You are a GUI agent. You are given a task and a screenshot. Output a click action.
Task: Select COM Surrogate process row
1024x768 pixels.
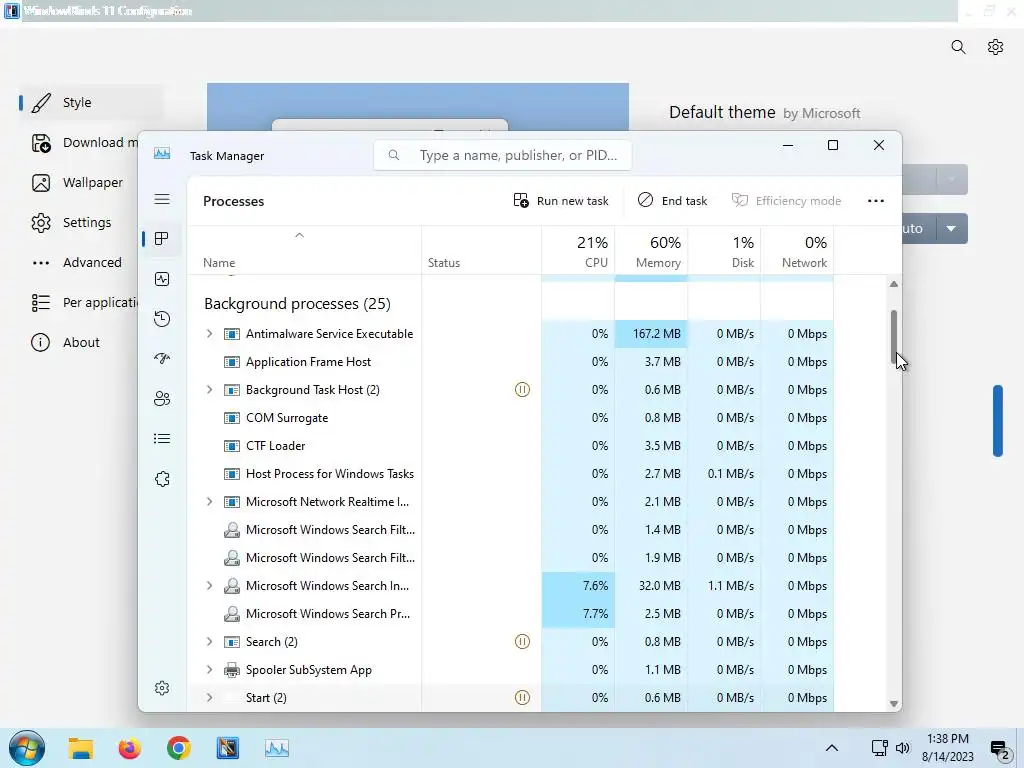click(511, 418)
